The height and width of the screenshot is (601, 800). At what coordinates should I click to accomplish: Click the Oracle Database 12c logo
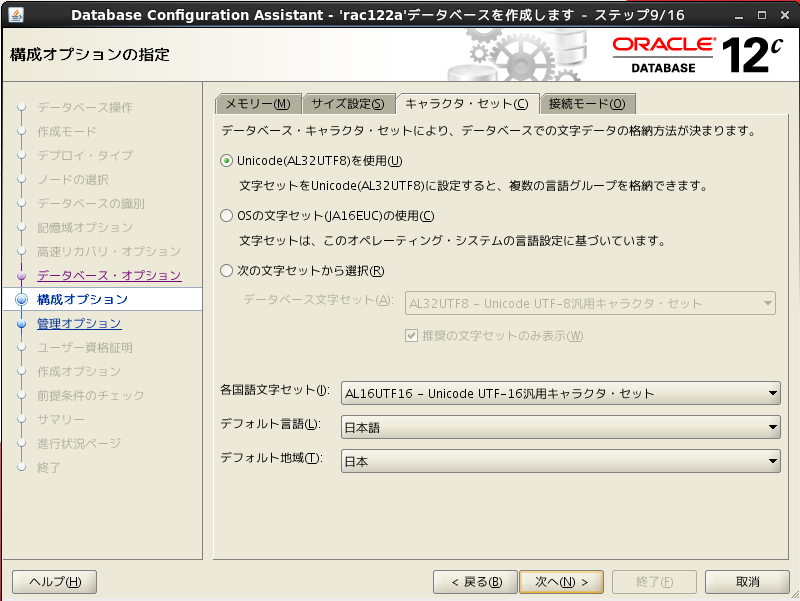[697, 55]
